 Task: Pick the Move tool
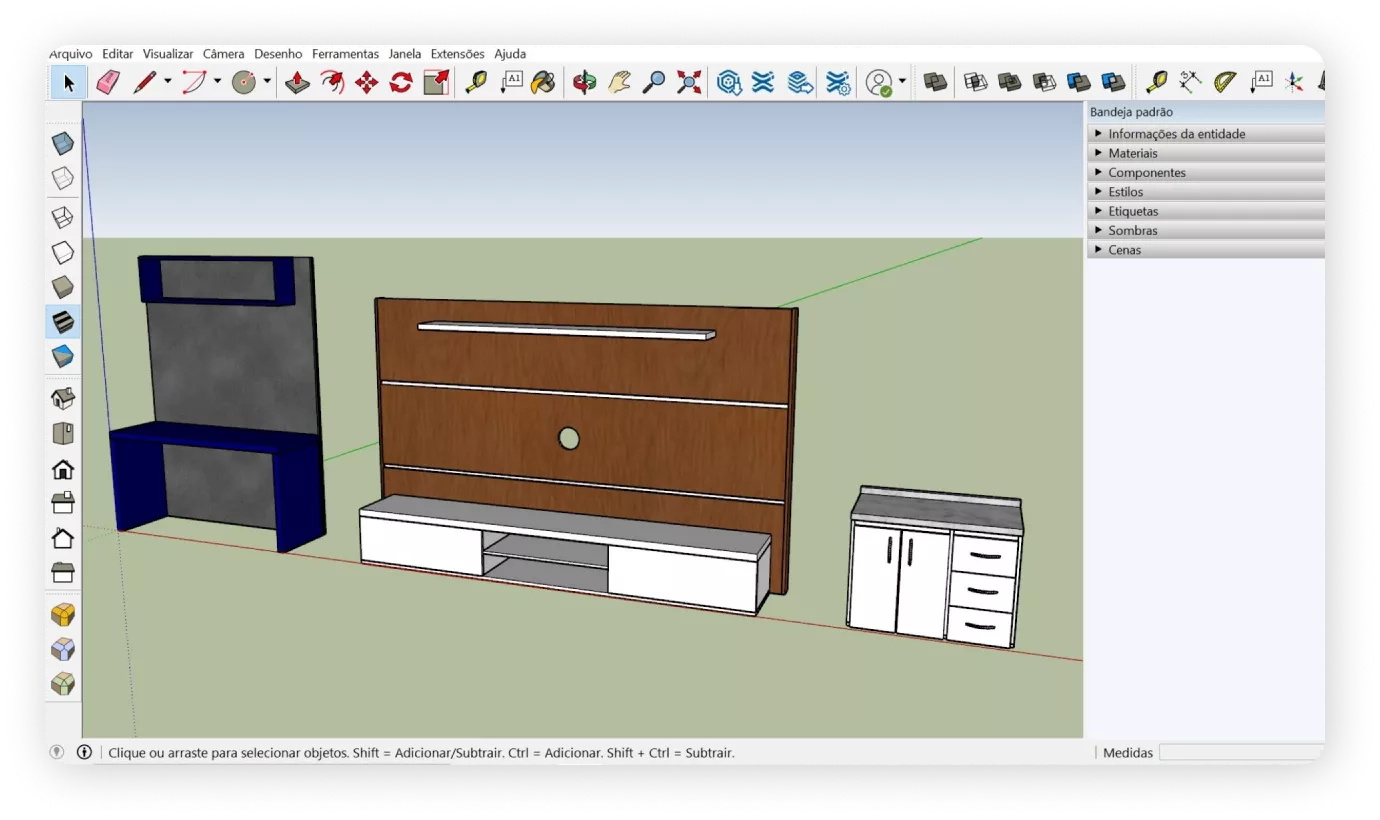366,82
